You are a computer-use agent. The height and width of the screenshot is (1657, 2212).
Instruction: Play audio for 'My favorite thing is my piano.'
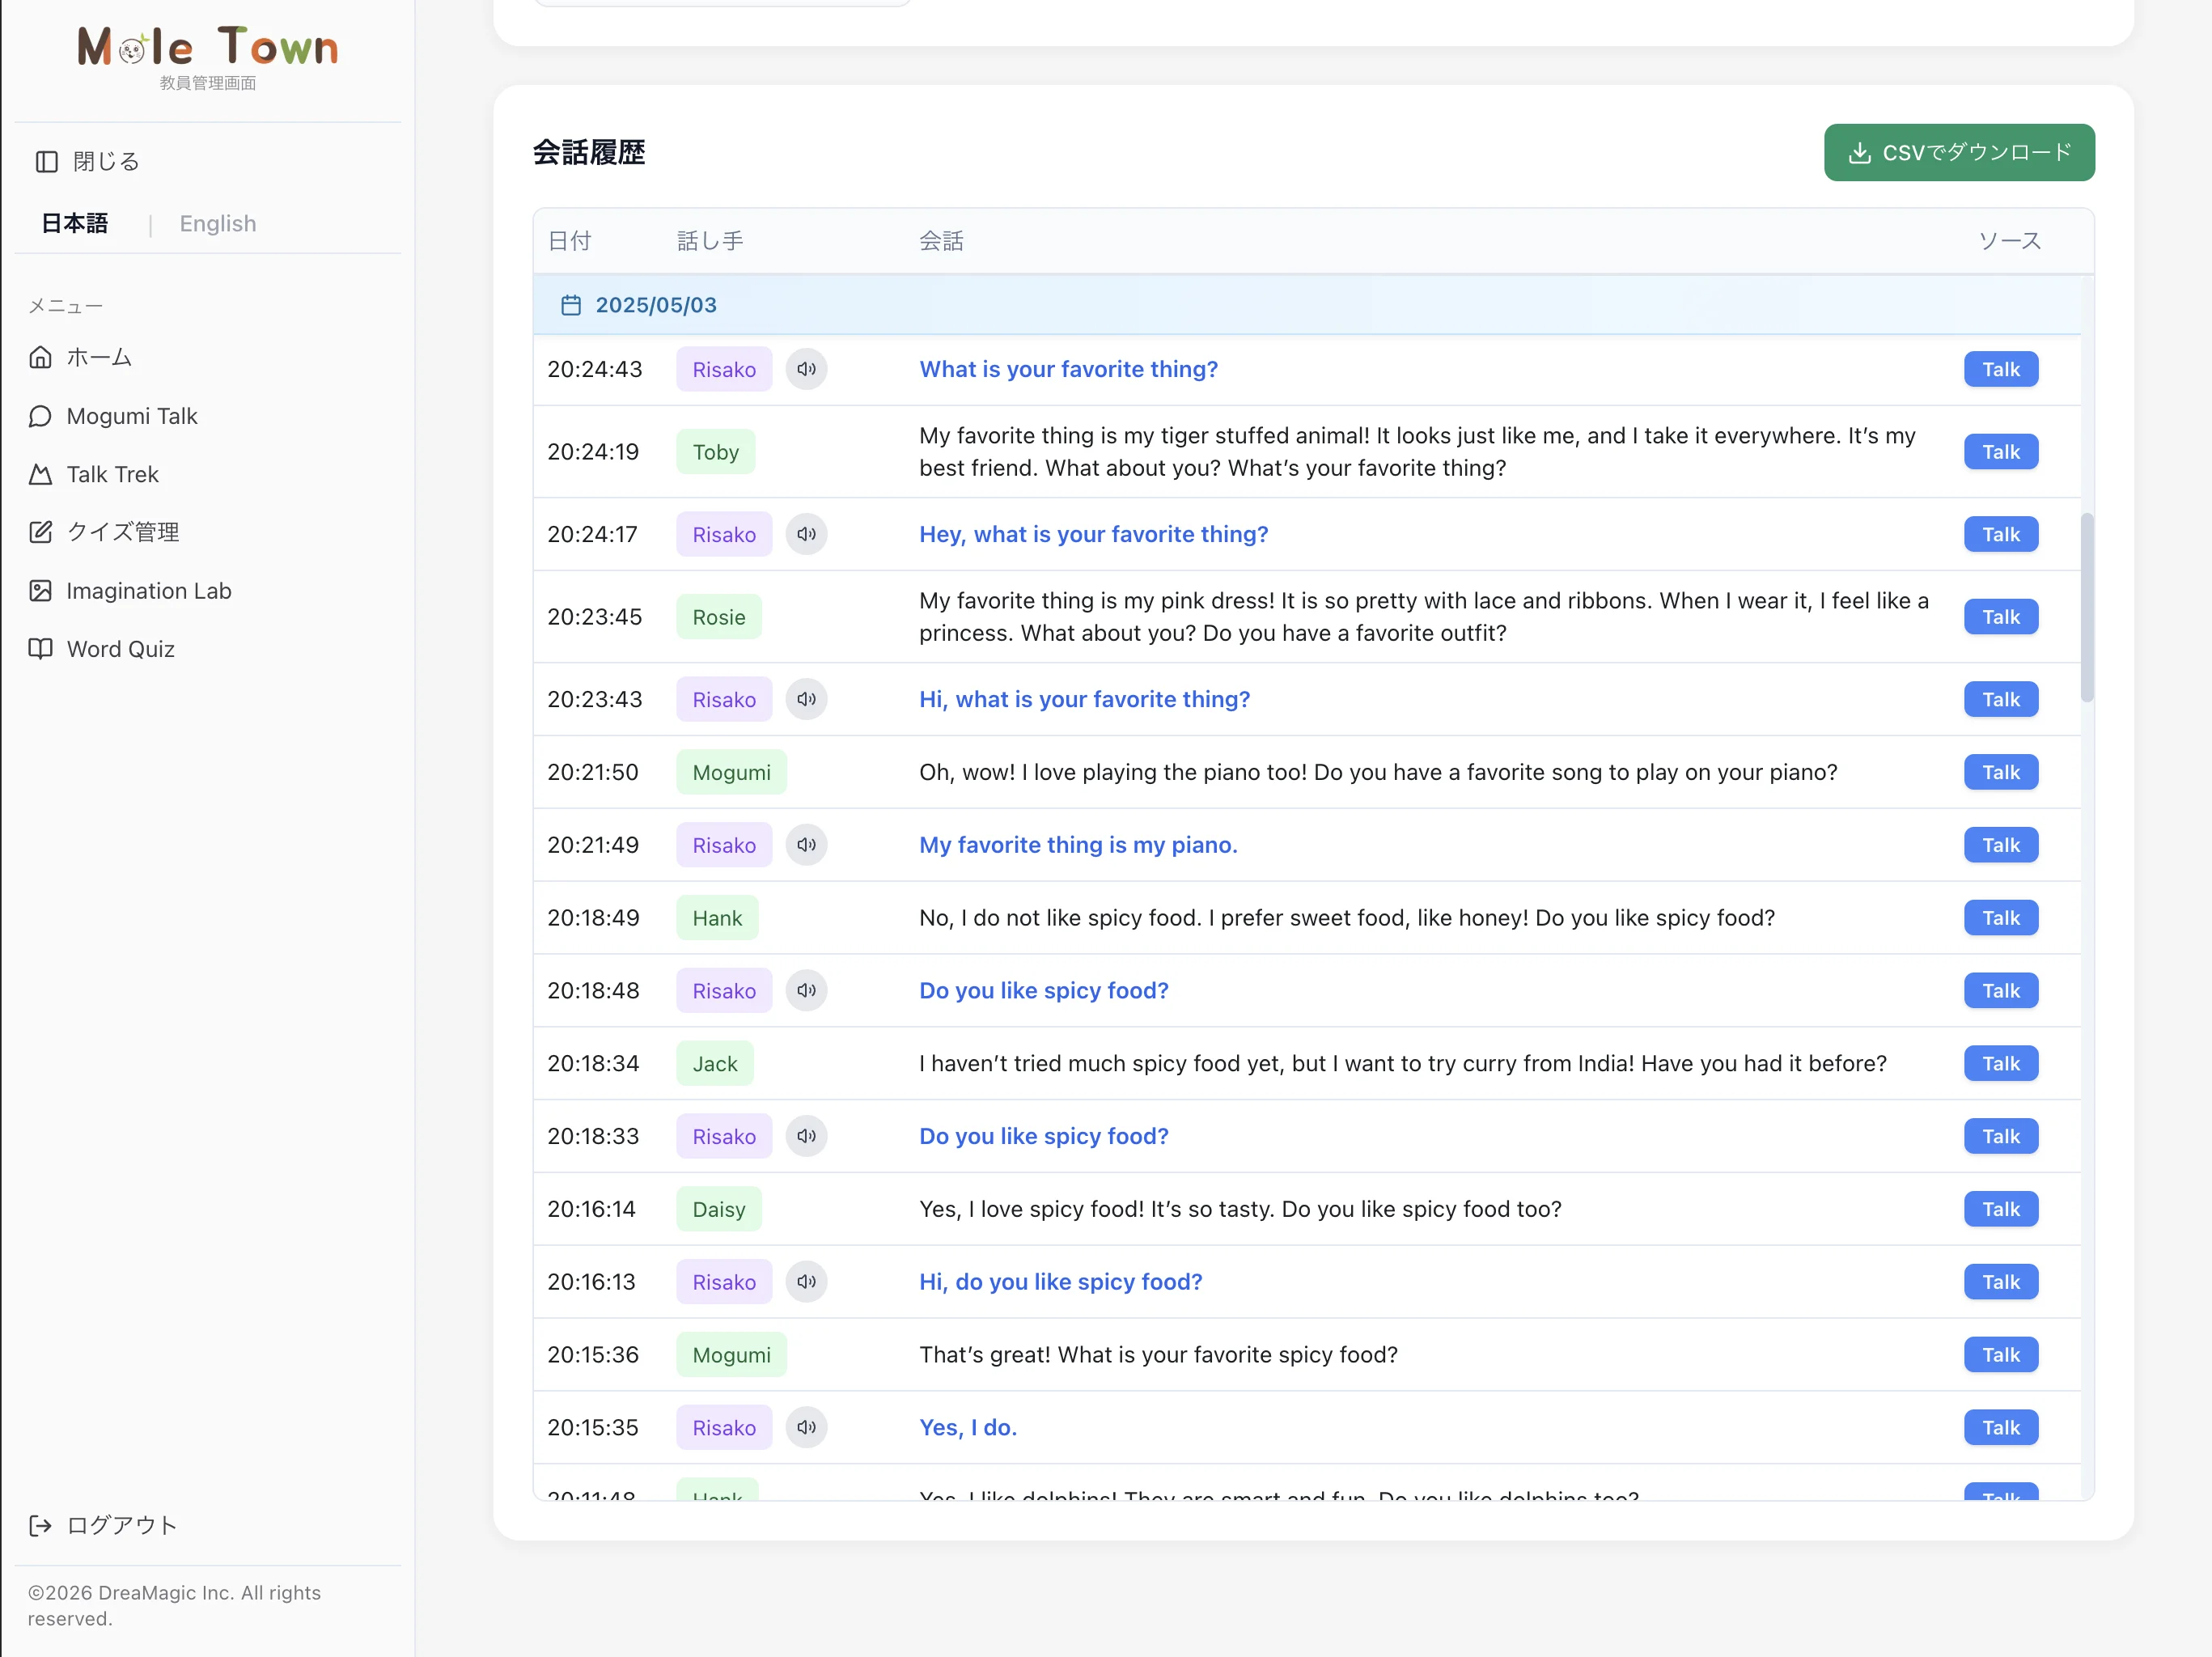click(806, 845)
